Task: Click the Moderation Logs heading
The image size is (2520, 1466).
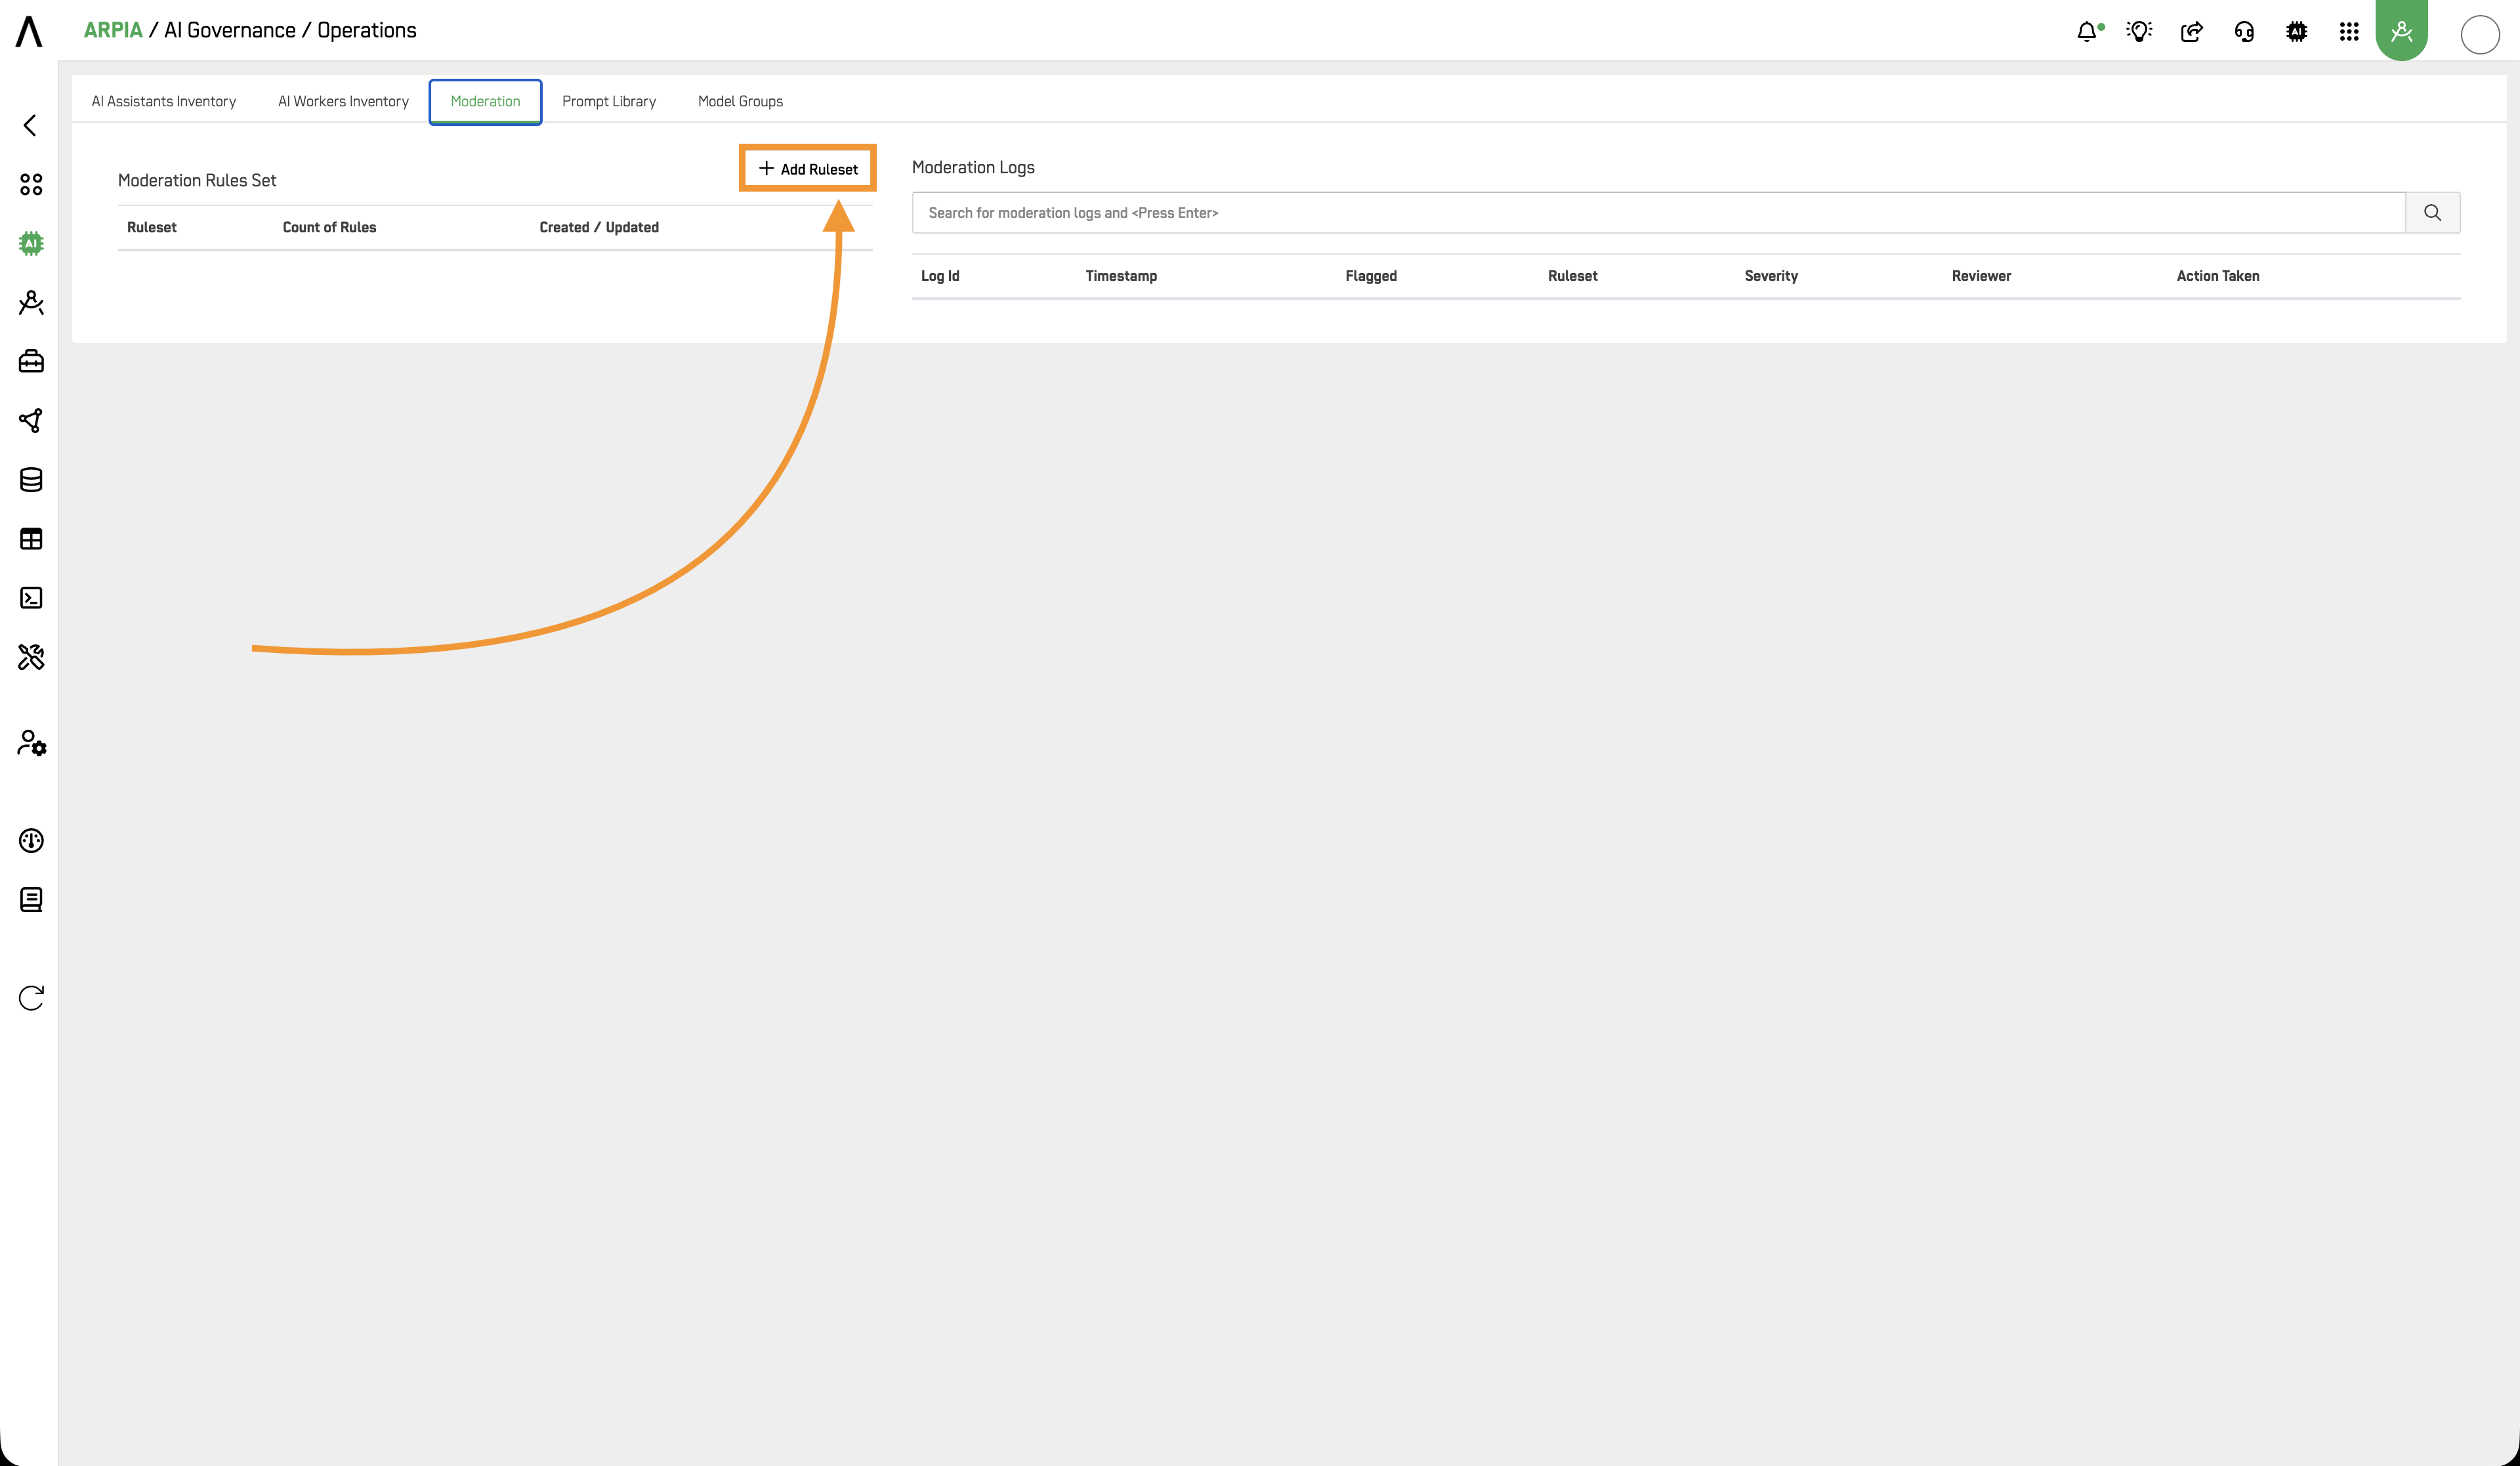Action: [973, 167]
